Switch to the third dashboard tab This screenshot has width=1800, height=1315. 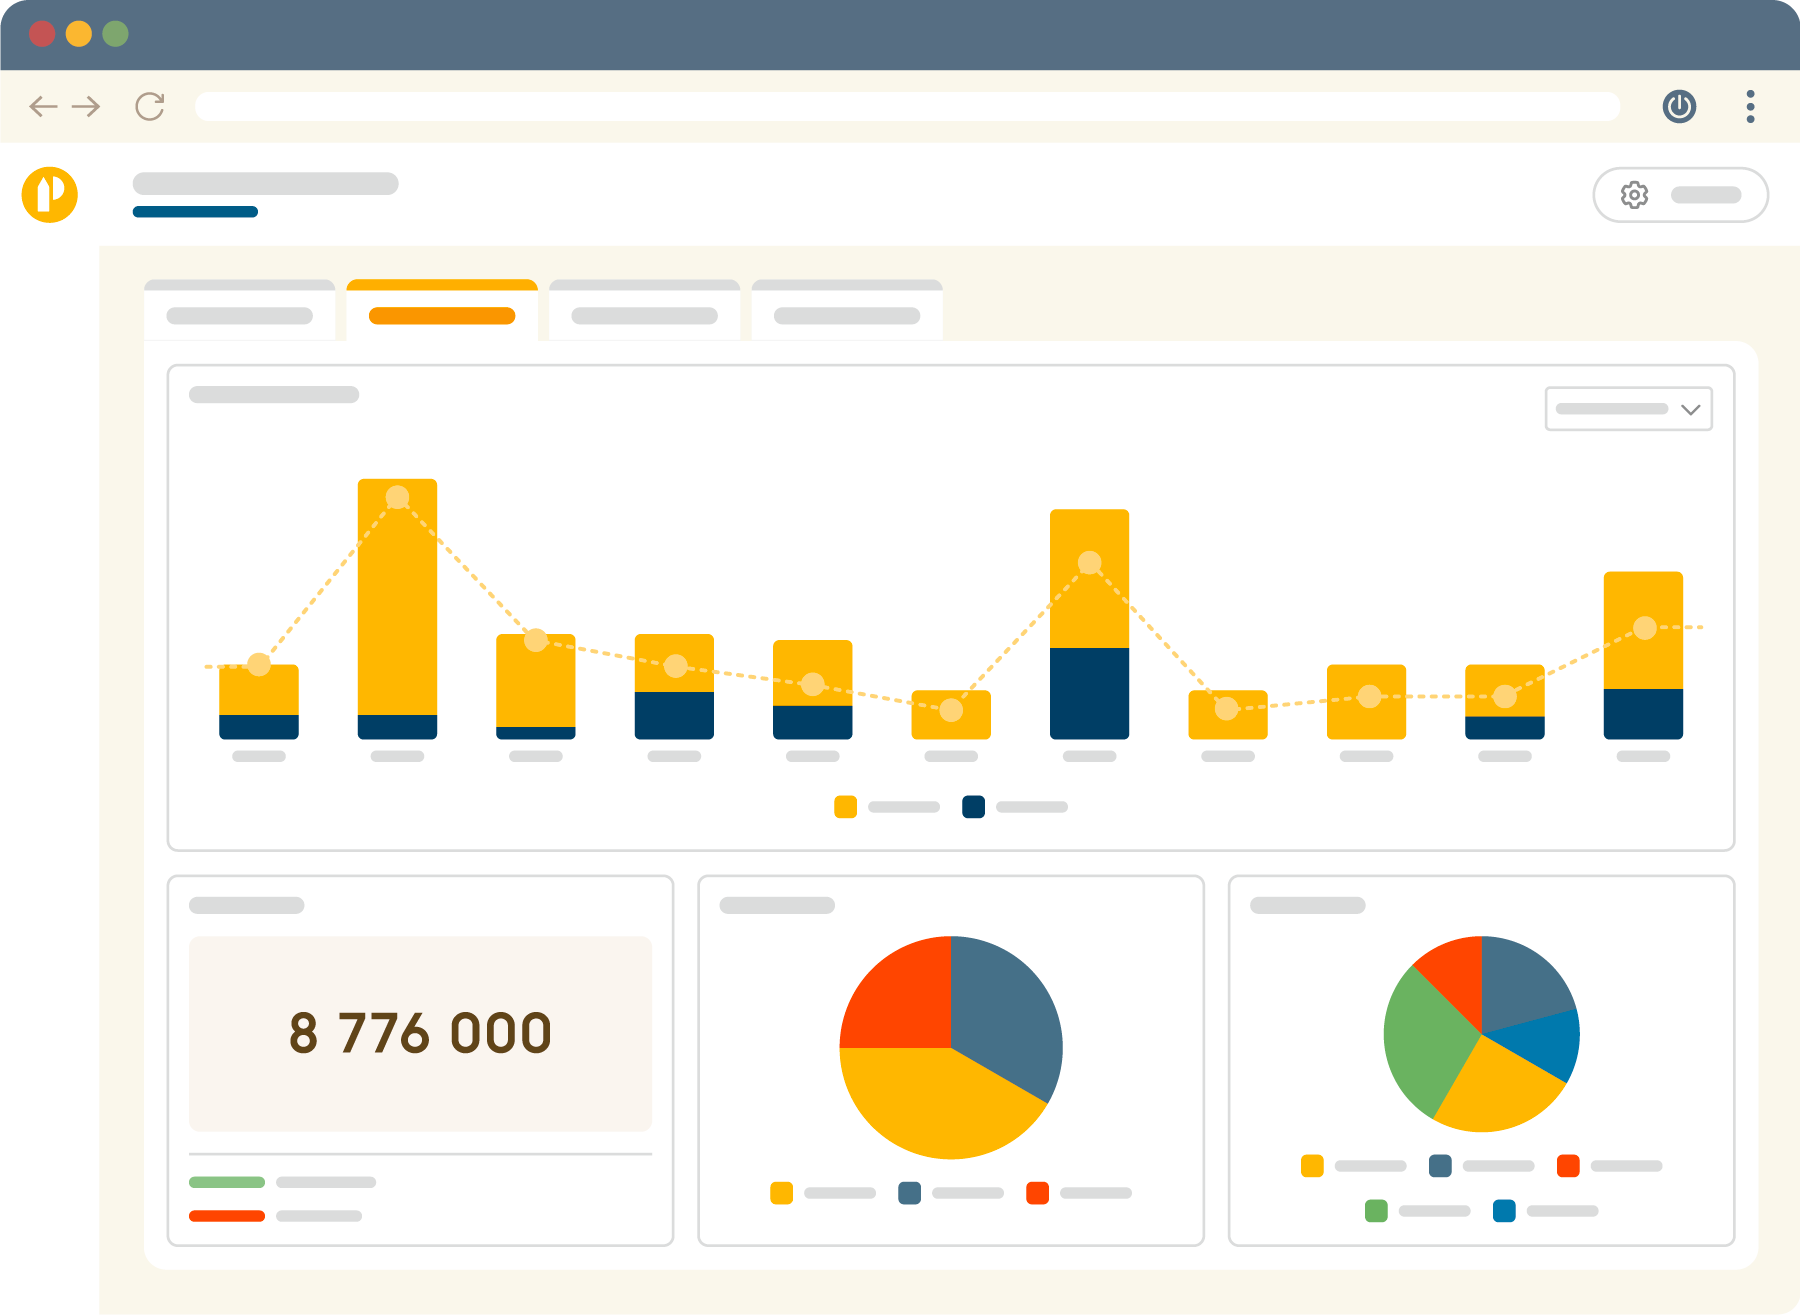click(x=644, y=315)
